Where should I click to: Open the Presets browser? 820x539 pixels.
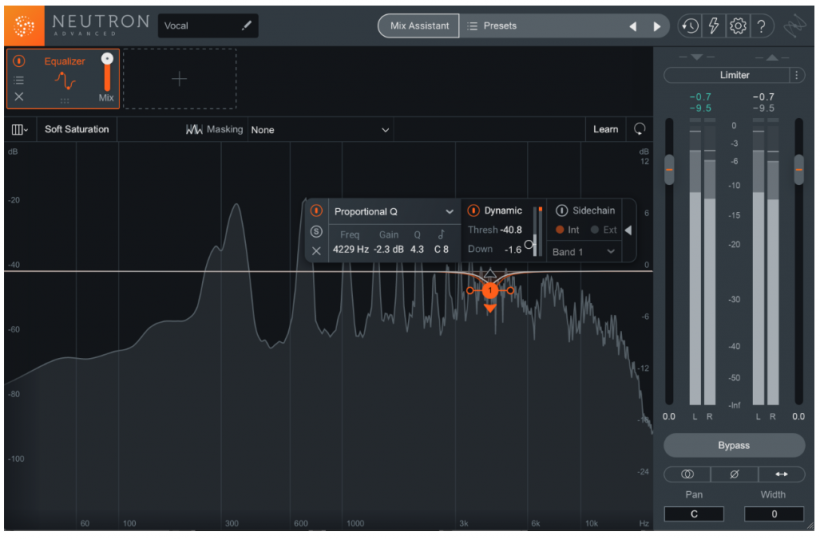tap(492, 26)
